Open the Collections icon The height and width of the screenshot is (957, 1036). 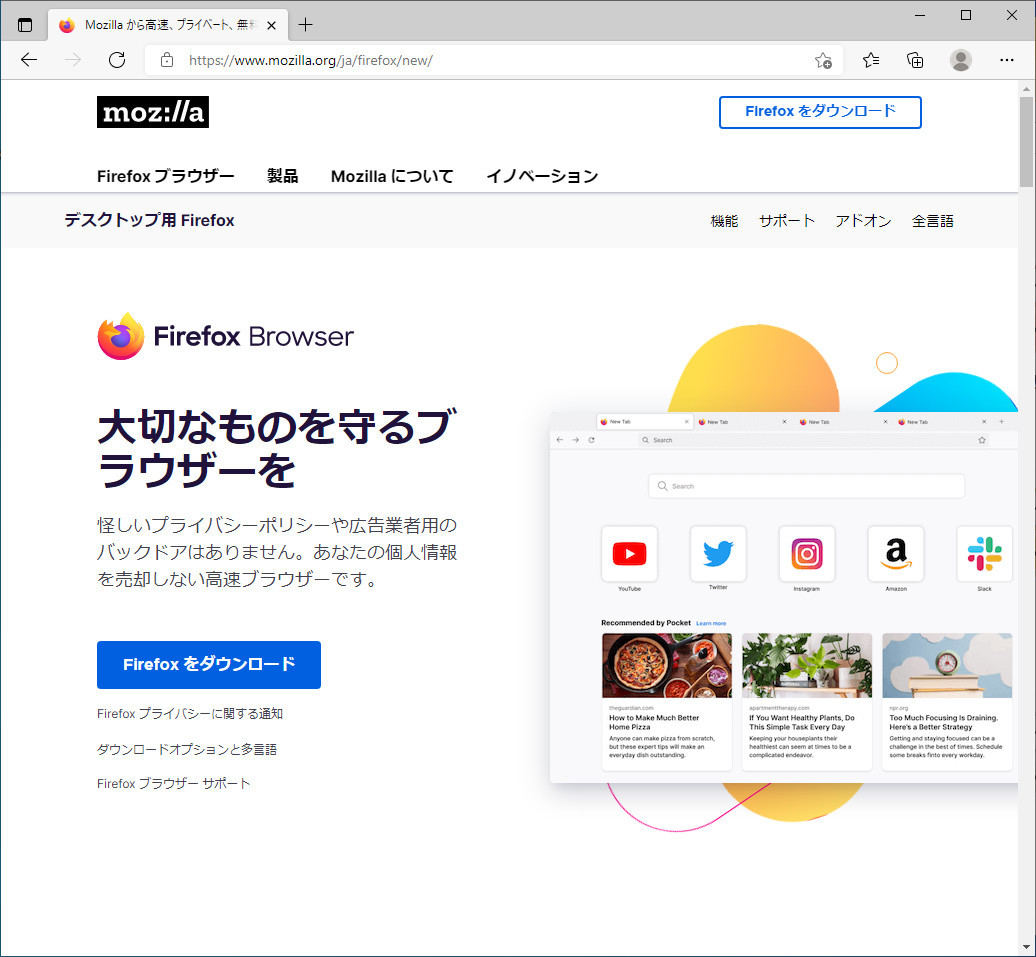(x=915, y=60)
